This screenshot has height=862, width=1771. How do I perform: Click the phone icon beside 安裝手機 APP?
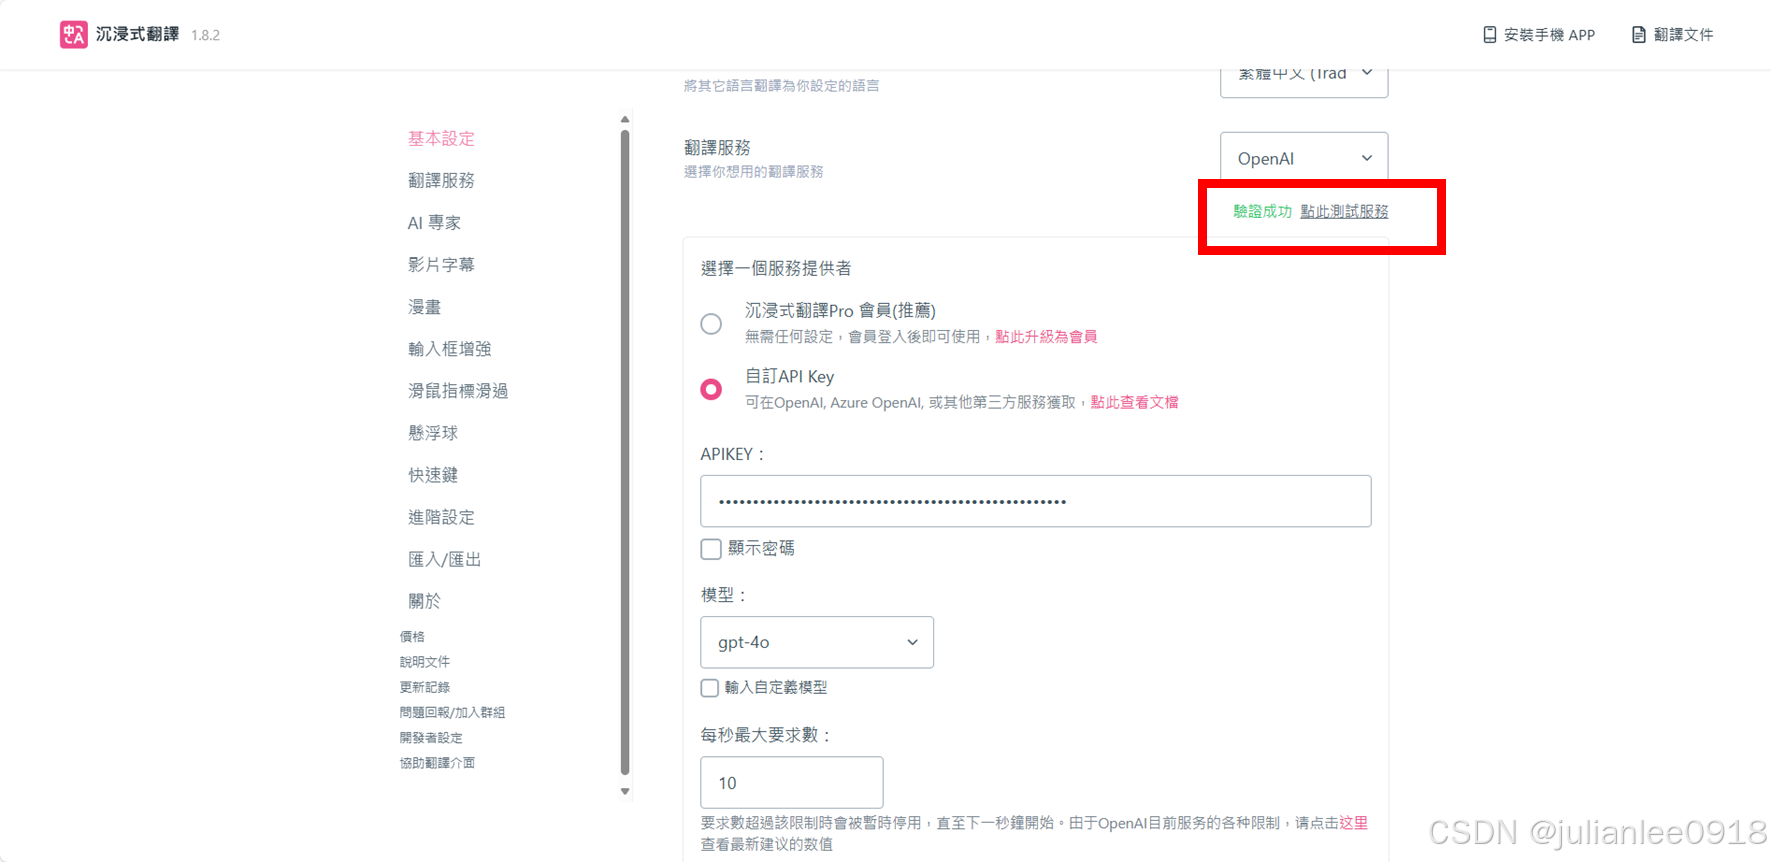(1489, 35)
